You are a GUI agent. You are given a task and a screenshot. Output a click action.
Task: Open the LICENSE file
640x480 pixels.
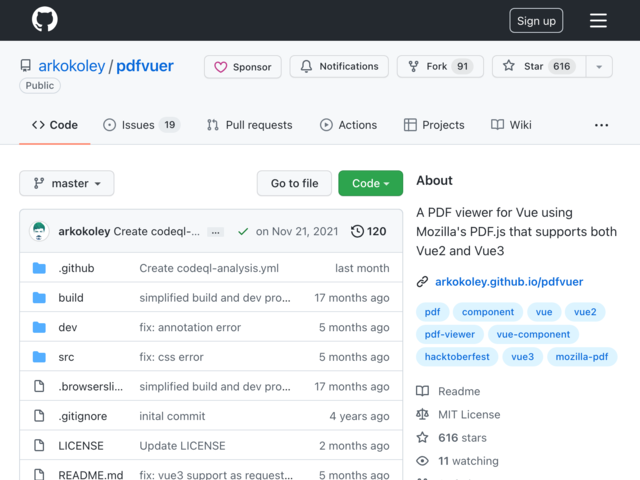pos(81,446)
